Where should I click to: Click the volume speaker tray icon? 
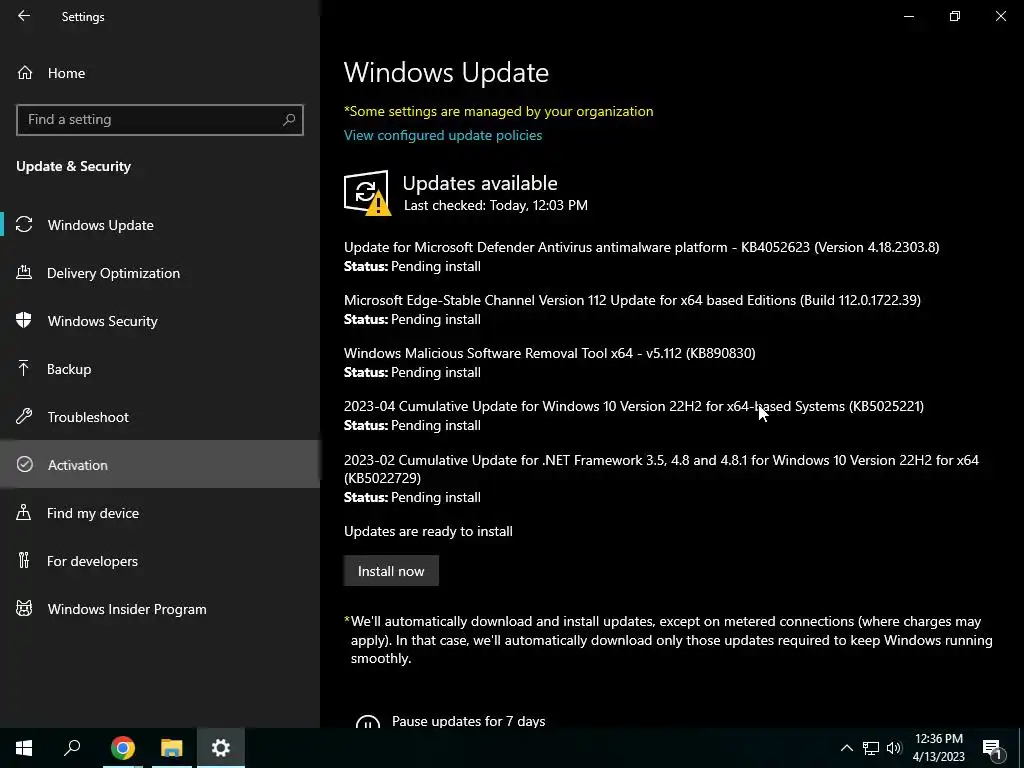coord(894,748)
